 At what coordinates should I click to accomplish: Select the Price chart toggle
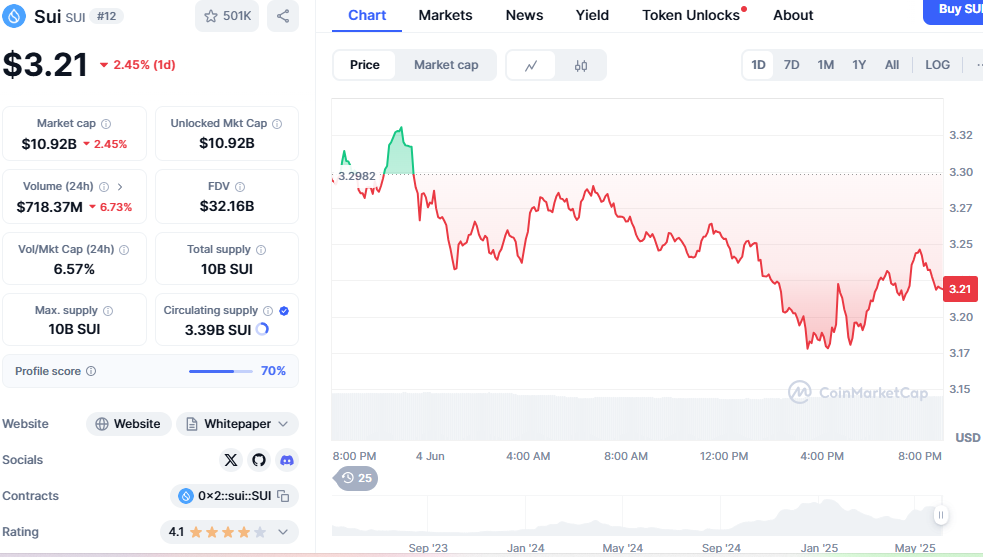click(x=364, y=65)
